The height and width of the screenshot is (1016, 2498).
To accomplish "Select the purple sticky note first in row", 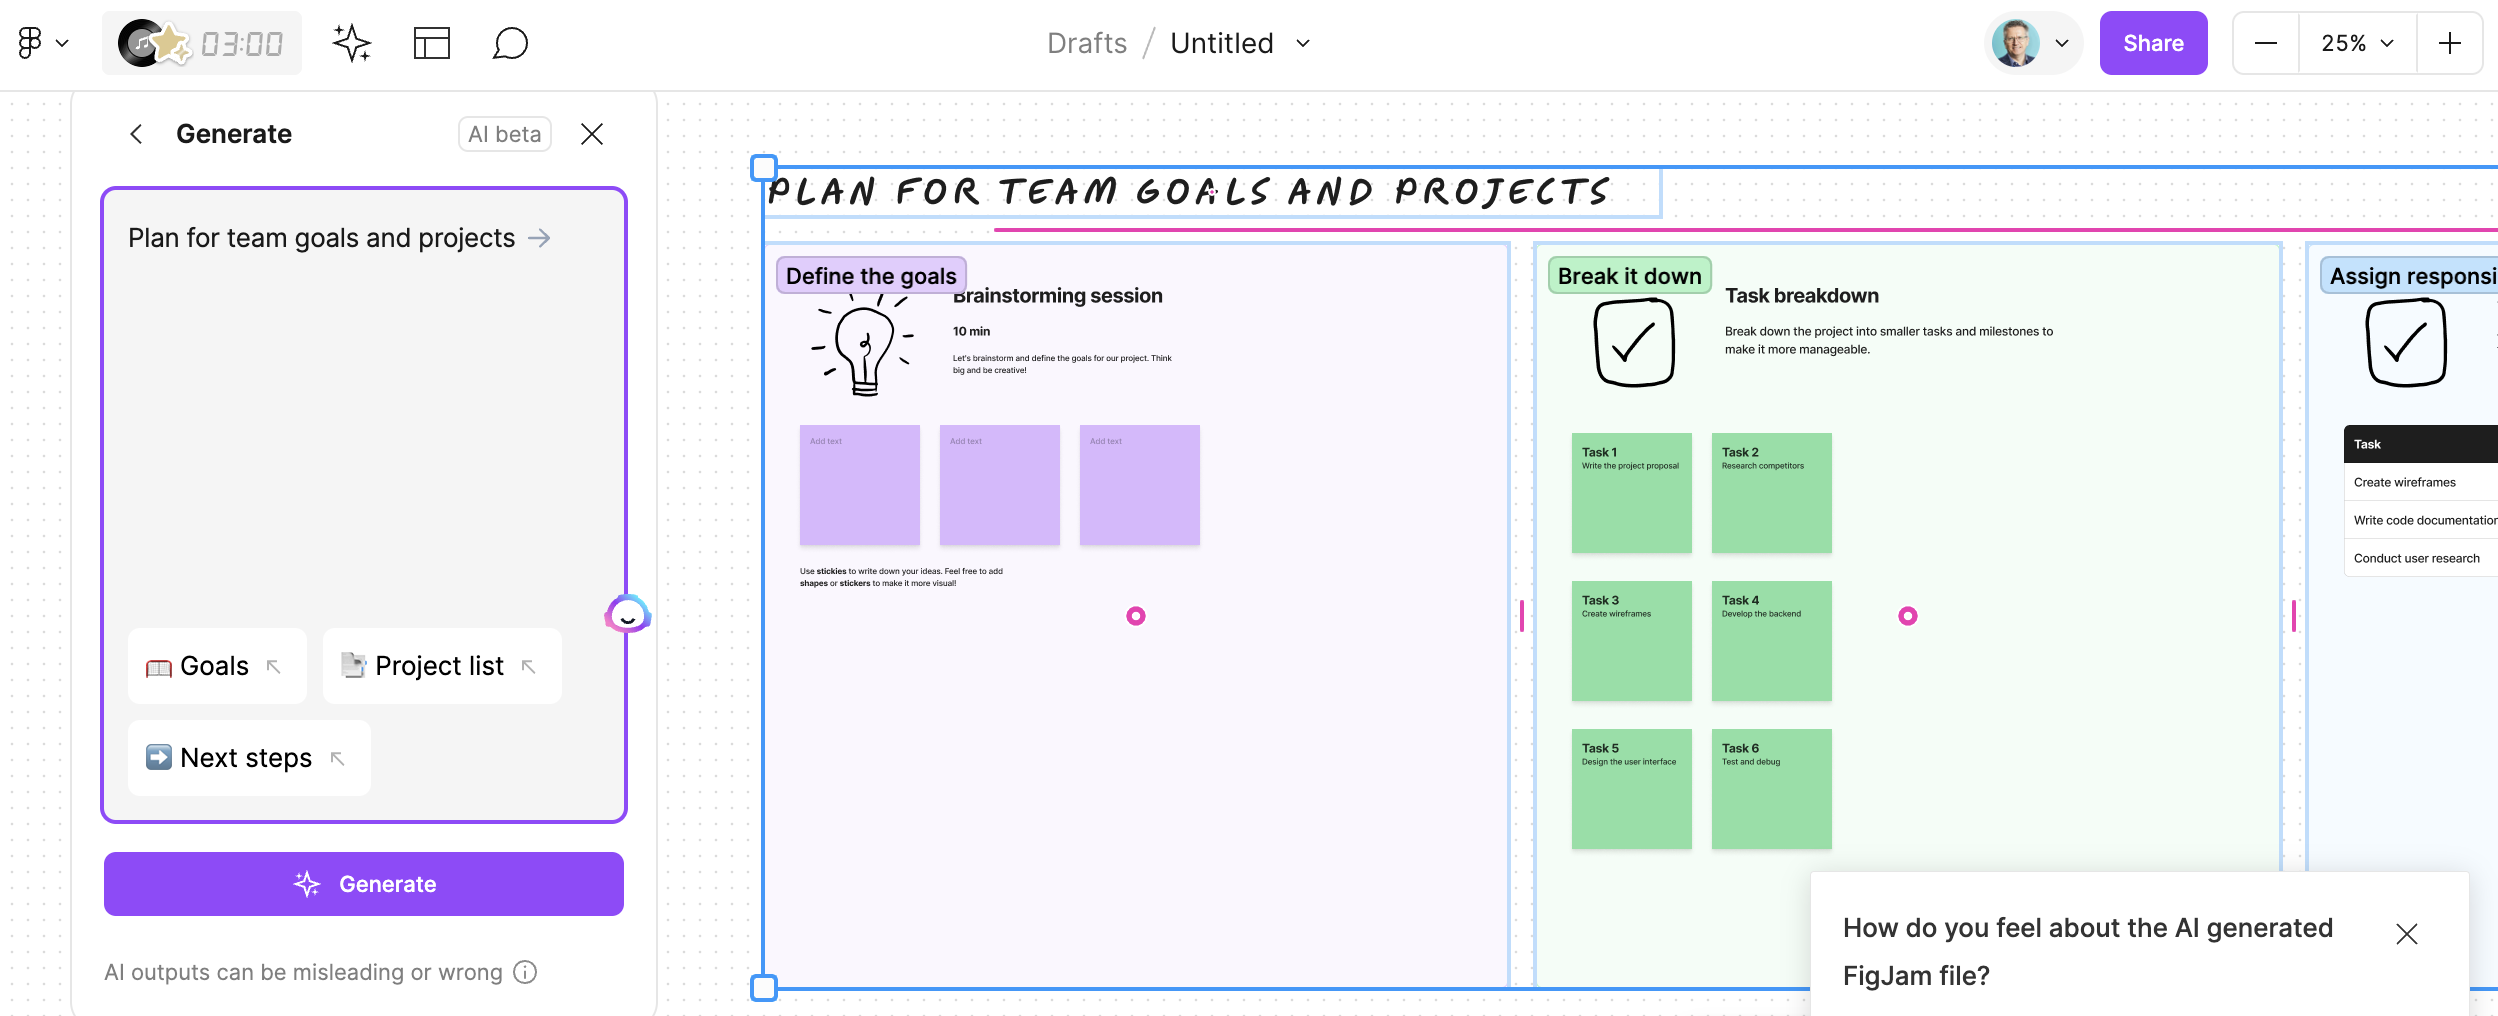I will click(x=859, y=485).
